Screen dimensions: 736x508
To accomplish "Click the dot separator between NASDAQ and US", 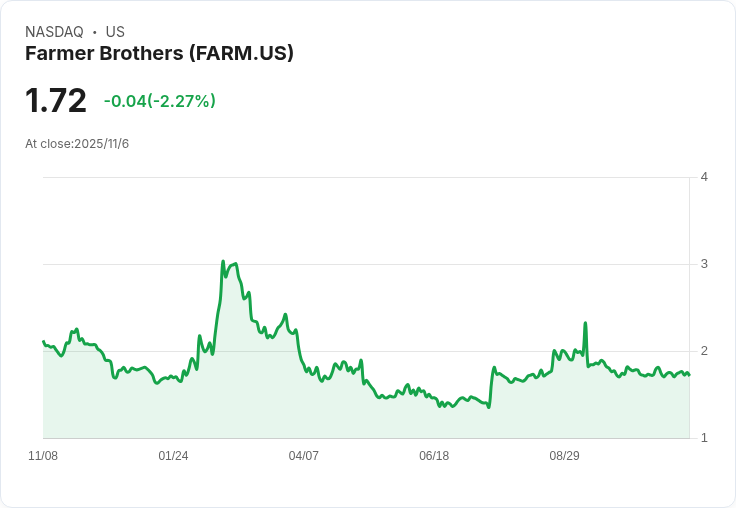I will pos(95,32).
